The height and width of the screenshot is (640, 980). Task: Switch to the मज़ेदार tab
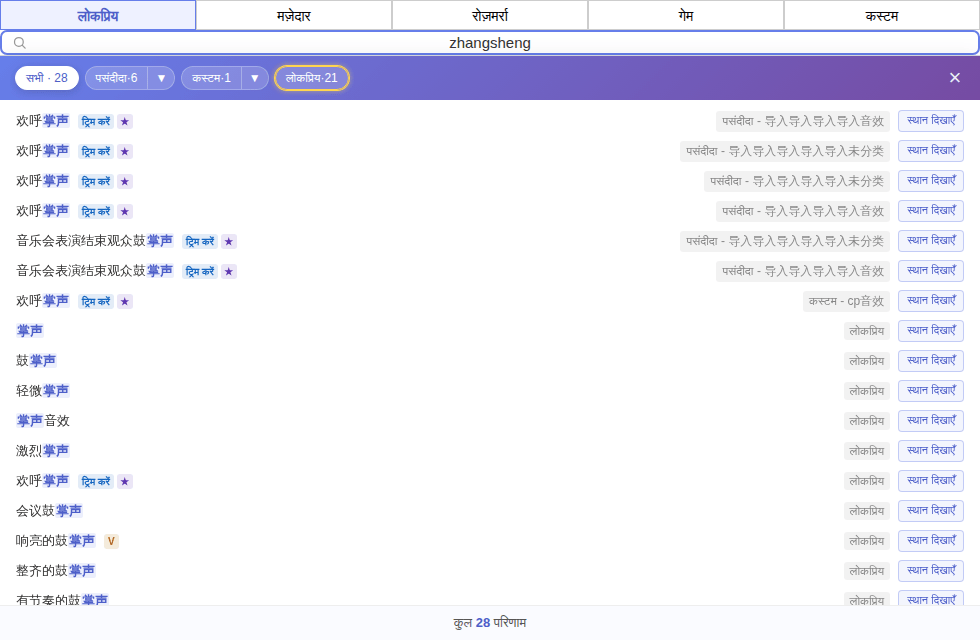click(x=294, y=16)
